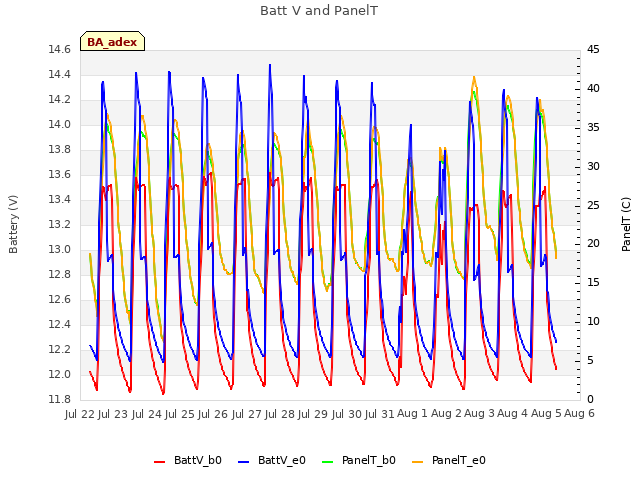Click the green PanelT_b0 legend swatch
Screen dimensions: 640x480
click(327, 462)
